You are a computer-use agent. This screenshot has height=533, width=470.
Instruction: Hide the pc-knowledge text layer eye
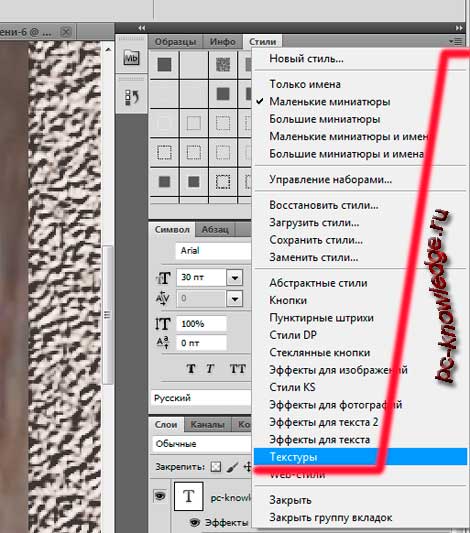(x=160, y=496)
